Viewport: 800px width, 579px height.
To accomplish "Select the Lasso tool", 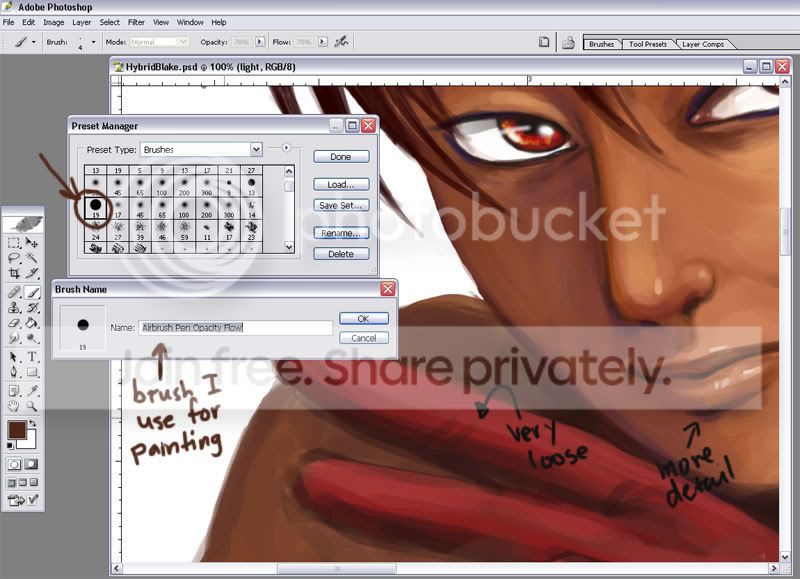I will [14, 258].
